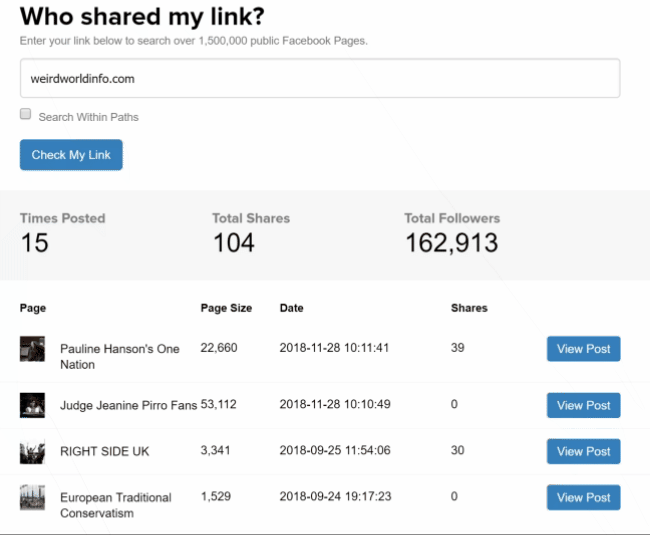Image resolution: width=650 pixels, height=535 pixels.
Task: Click the date 2018-11-28 10:11:41
Action: click(334, 348)
